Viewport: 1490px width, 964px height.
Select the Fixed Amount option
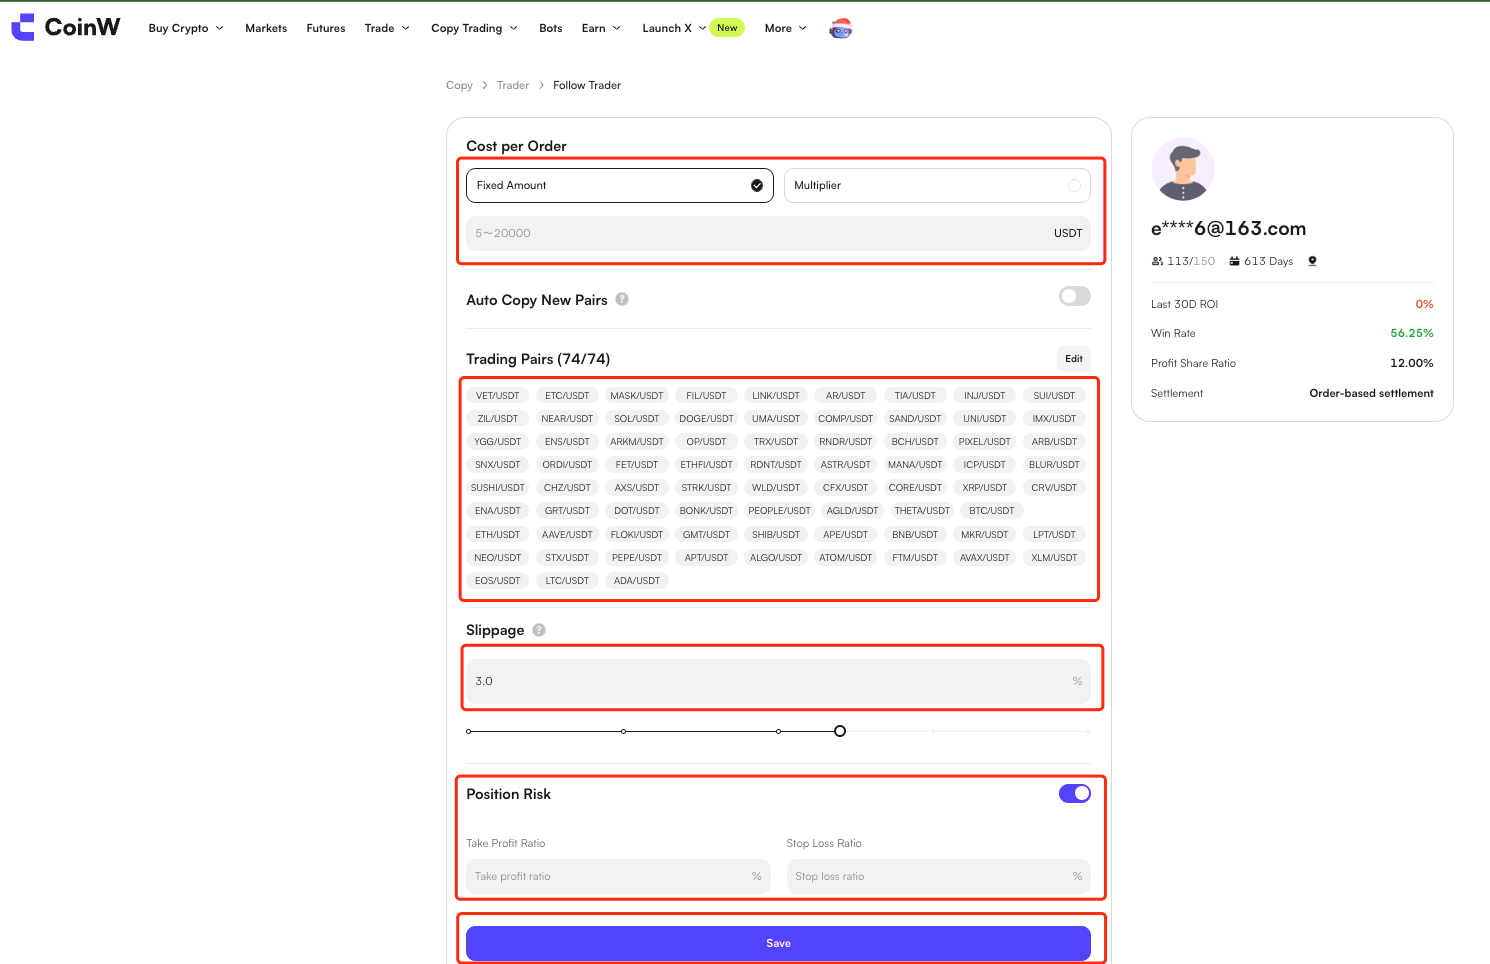(619, 185)
